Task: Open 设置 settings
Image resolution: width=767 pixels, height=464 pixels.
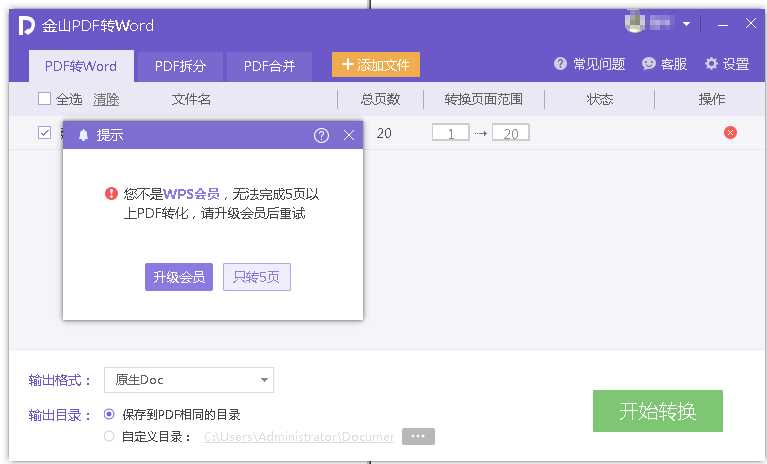Action: [x=727, y=64]
